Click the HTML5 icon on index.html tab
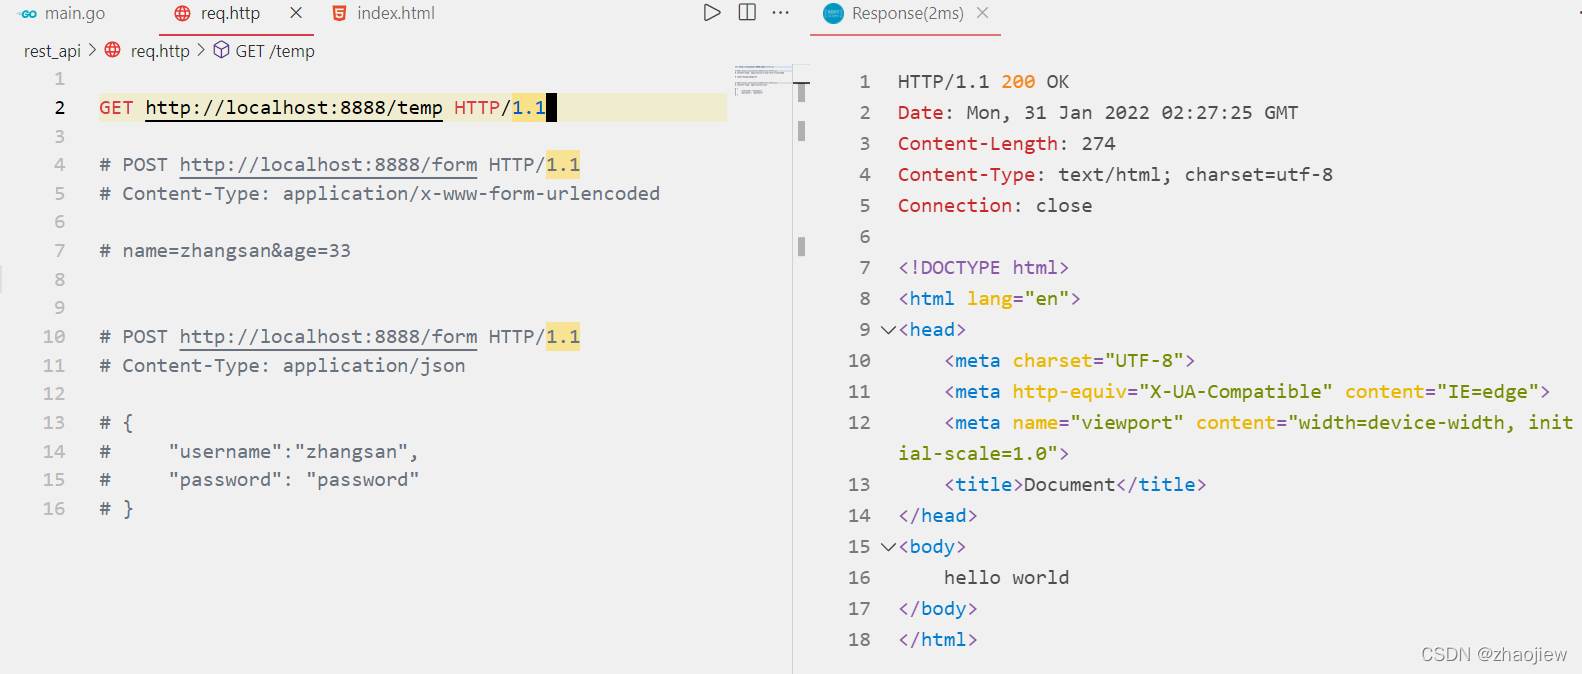The height and width of the screenshot is (674, 1582). (339, 14)
